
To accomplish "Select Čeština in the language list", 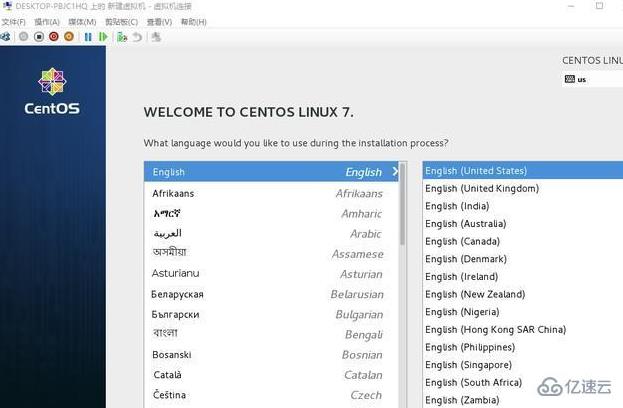I will click(271, 395).
